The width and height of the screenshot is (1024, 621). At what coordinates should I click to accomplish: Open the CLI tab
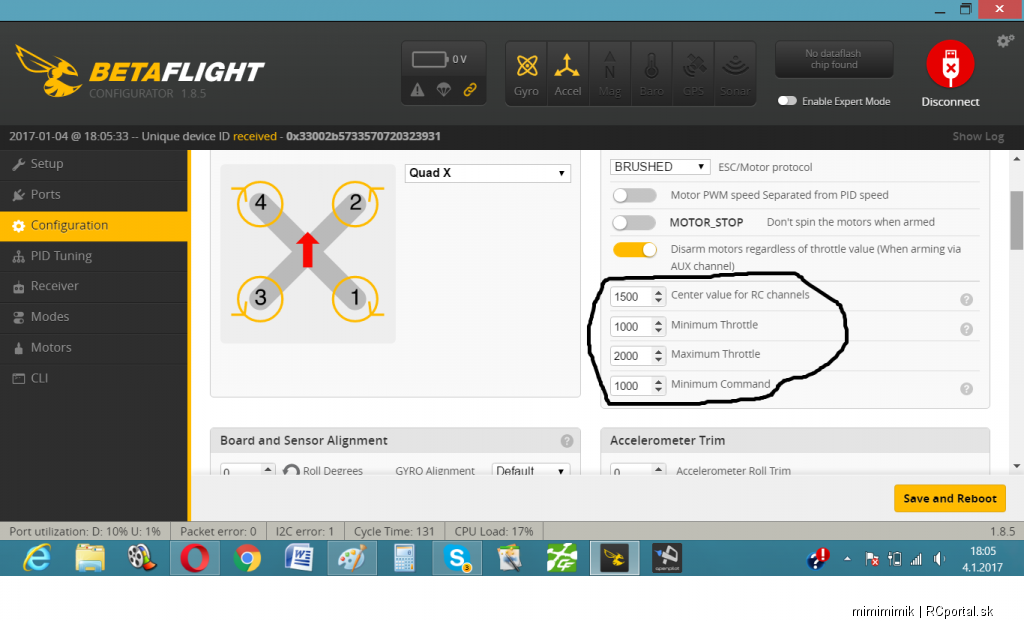[94, 378]
